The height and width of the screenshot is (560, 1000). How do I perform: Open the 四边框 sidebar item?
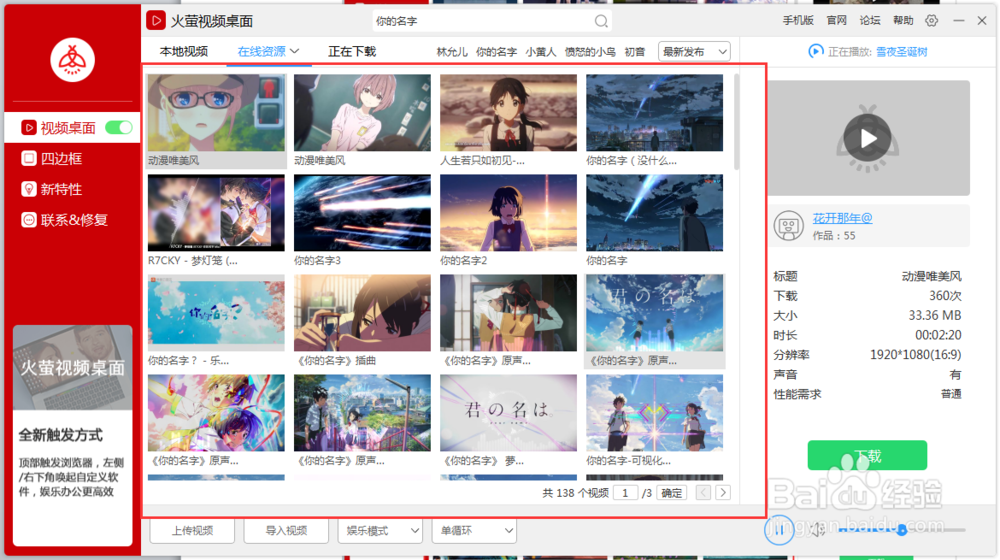[x=73, y=158]
